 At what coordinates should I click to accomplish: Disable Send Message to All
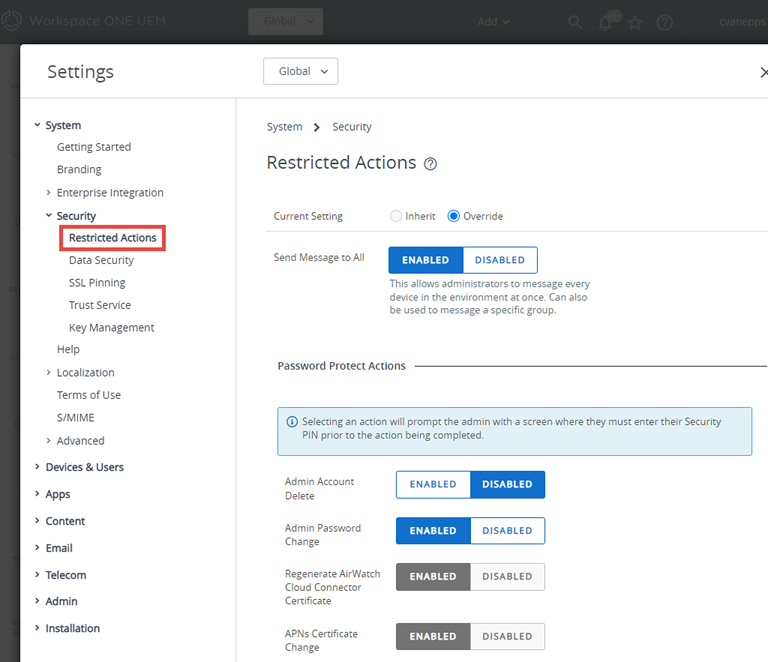pyautogui.click(x=500, y=260)
